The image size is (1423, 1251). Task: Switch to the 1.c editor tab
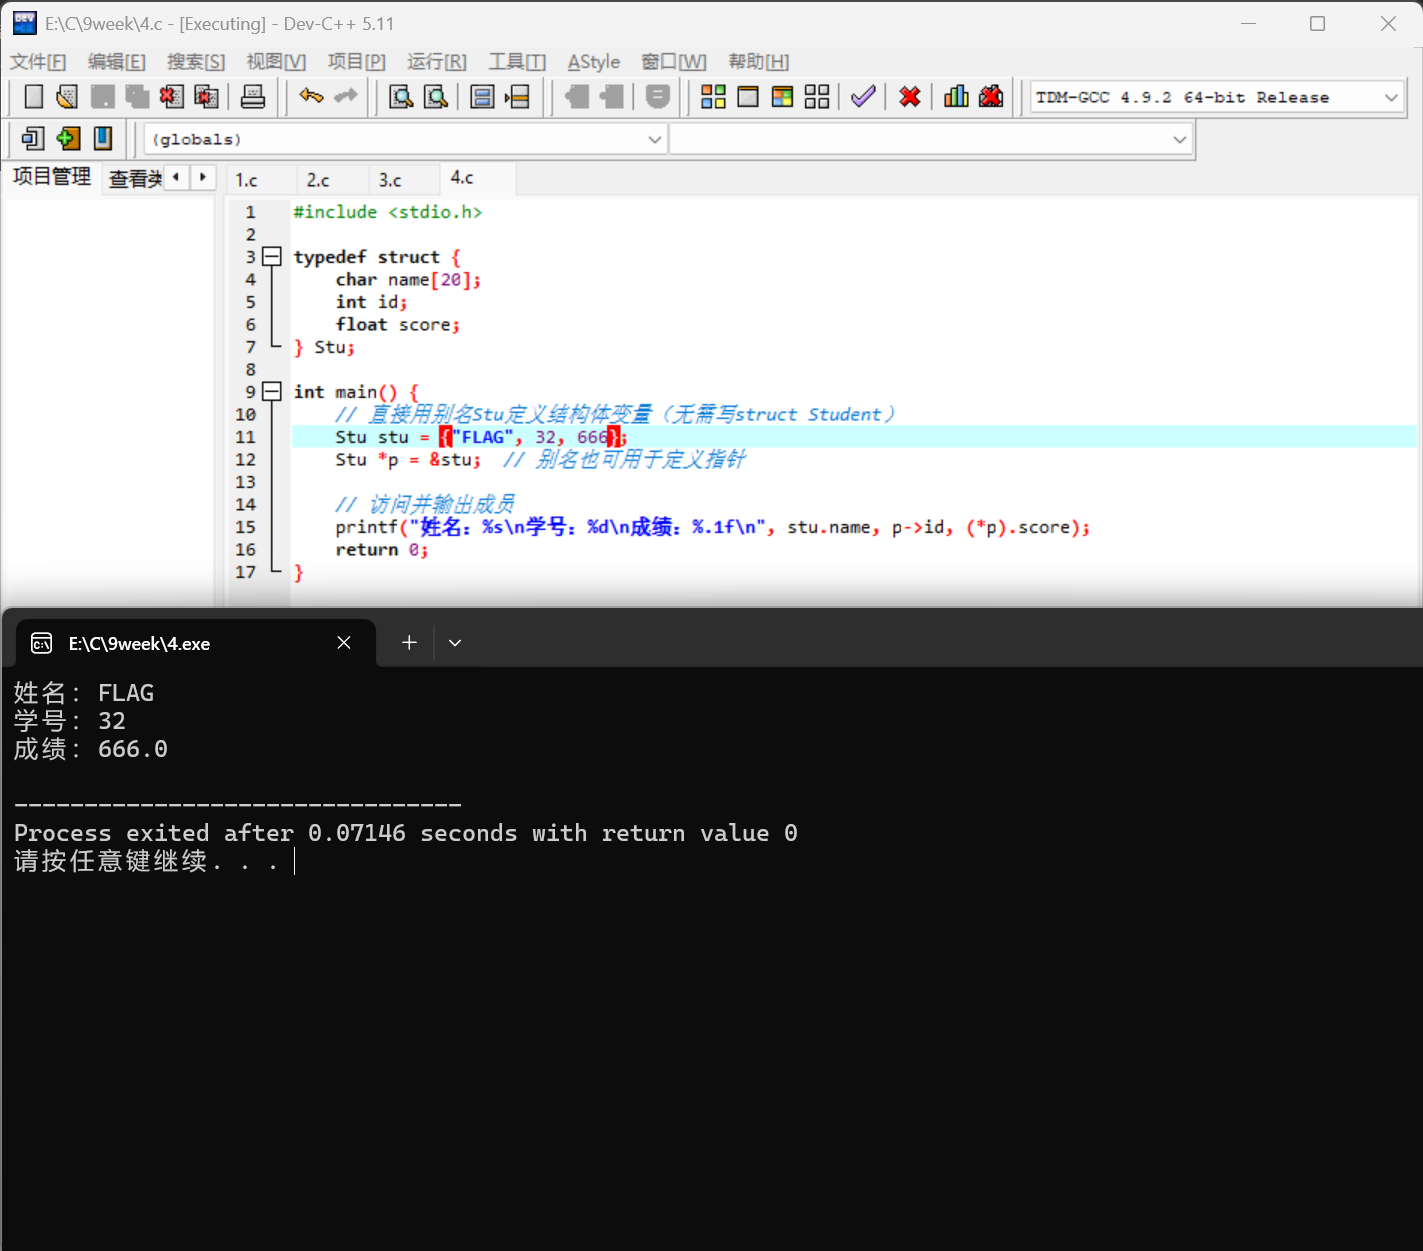coord(247,180)
